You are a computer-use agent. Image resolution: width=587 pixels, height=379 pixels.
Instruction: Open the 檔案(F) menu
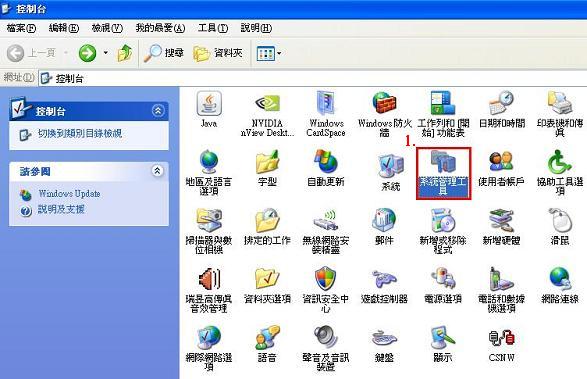(21, 28)
